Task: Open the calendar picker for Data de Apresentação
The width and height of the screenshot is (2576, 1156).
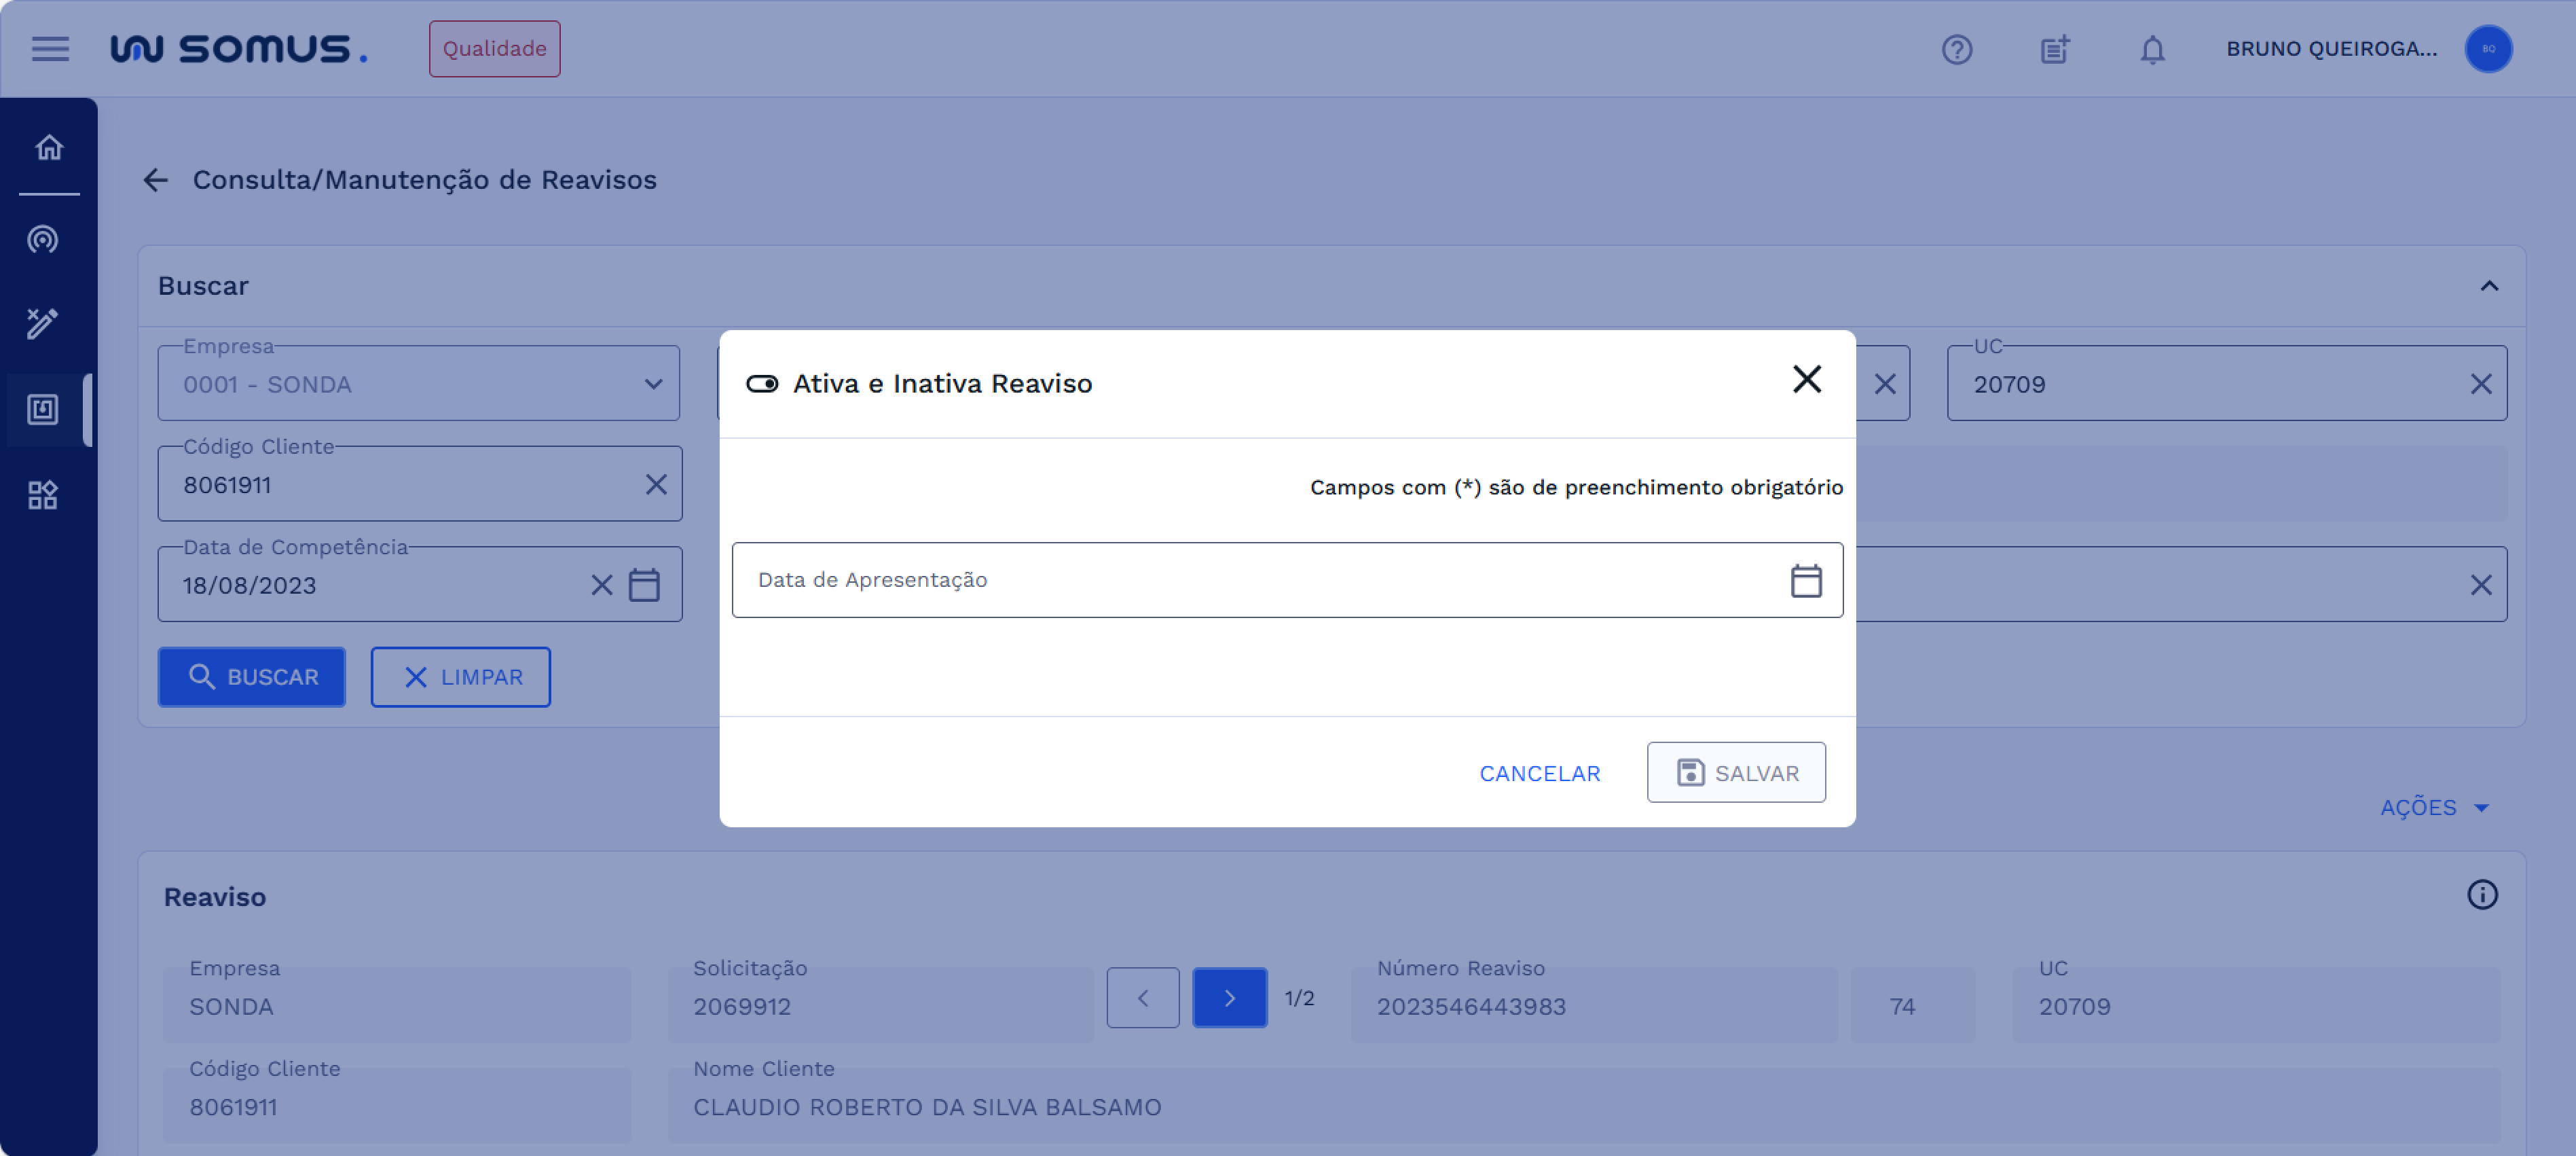Action: click(x=1805, y=581)
